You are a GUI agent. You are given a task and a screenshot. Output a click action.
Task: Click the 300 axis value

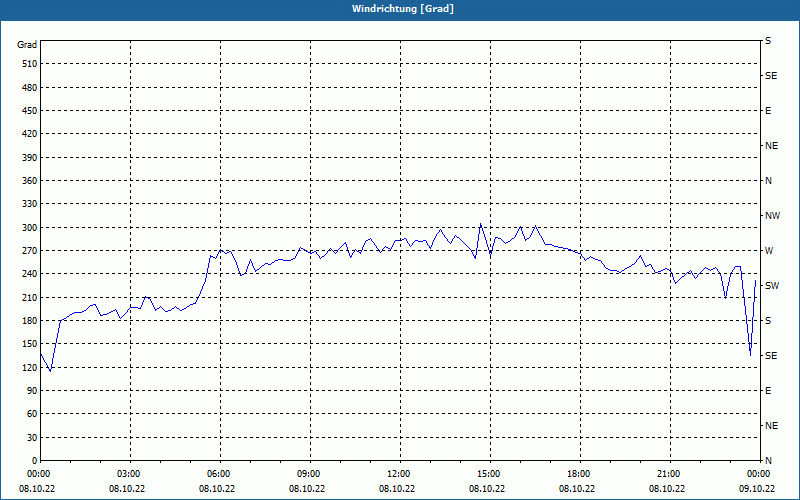pos(30,227)
